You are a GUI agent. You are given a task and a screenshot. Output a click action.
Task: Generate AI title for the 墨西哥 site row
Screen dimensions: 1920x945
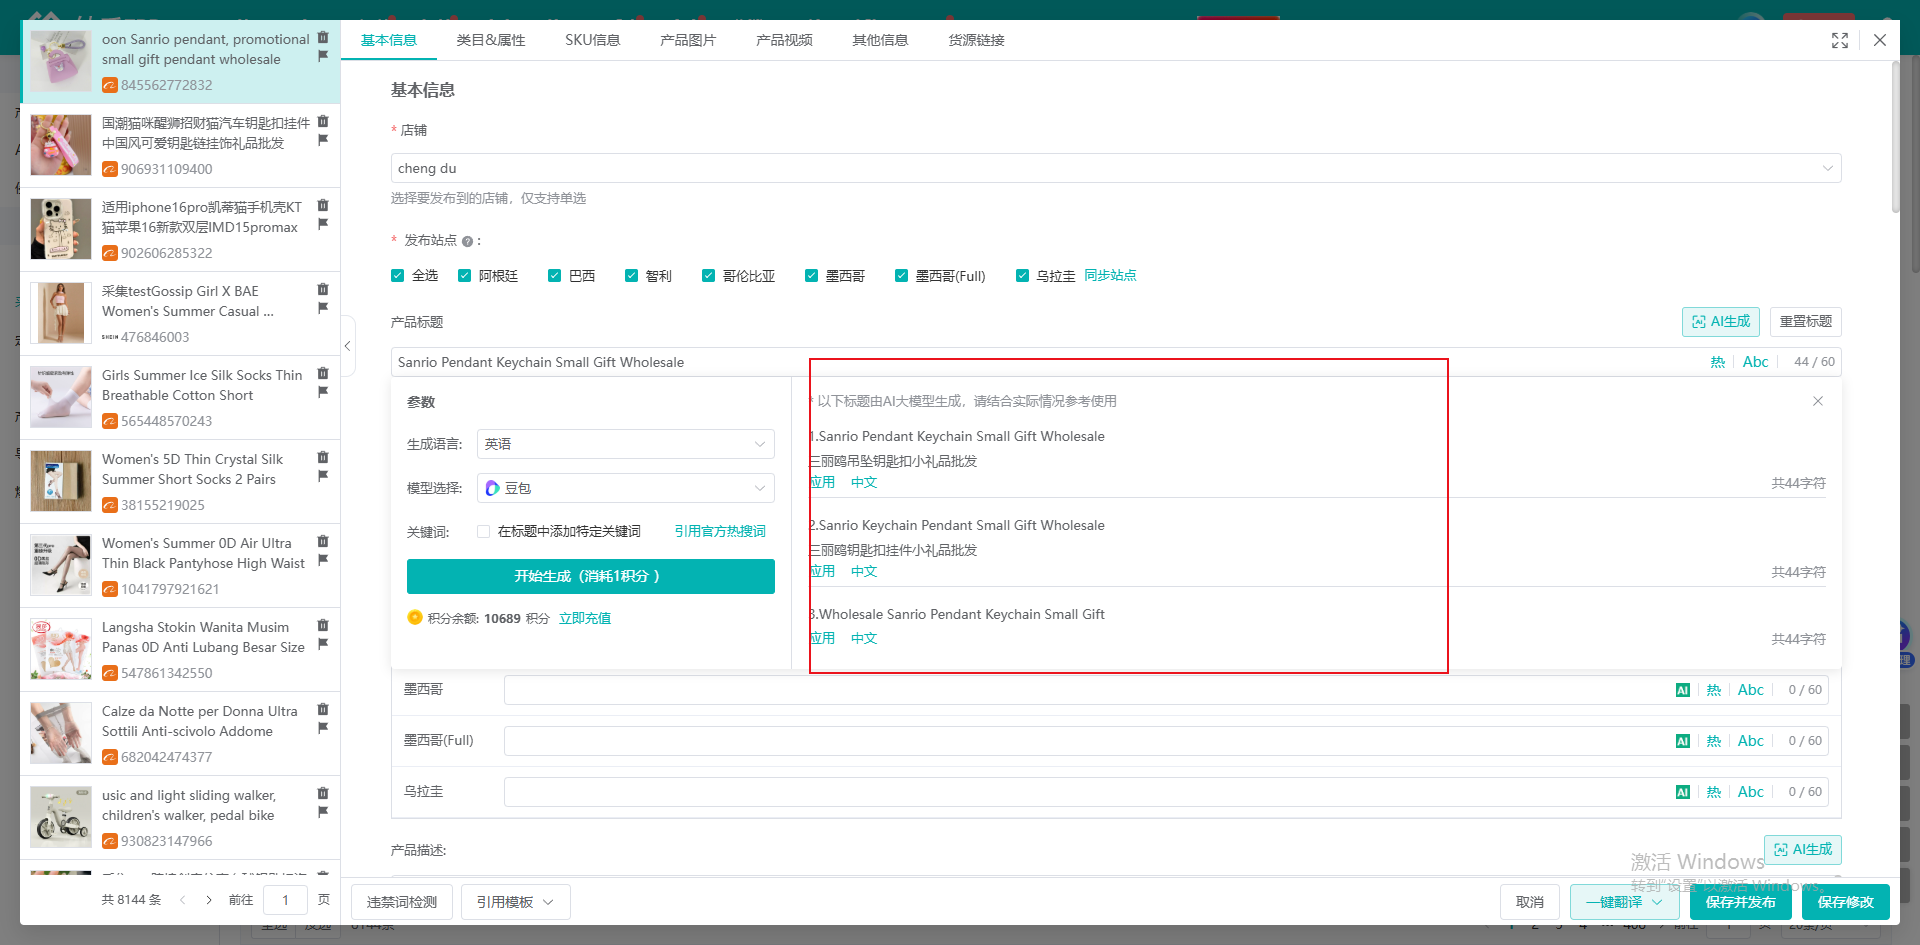1683,690
